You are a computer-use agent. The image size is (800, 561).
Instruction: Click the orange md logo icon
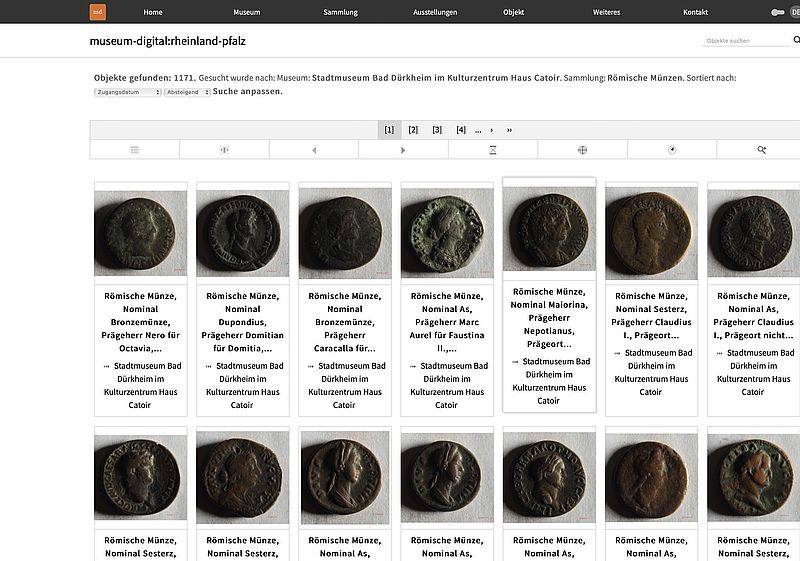coord(97,12)
